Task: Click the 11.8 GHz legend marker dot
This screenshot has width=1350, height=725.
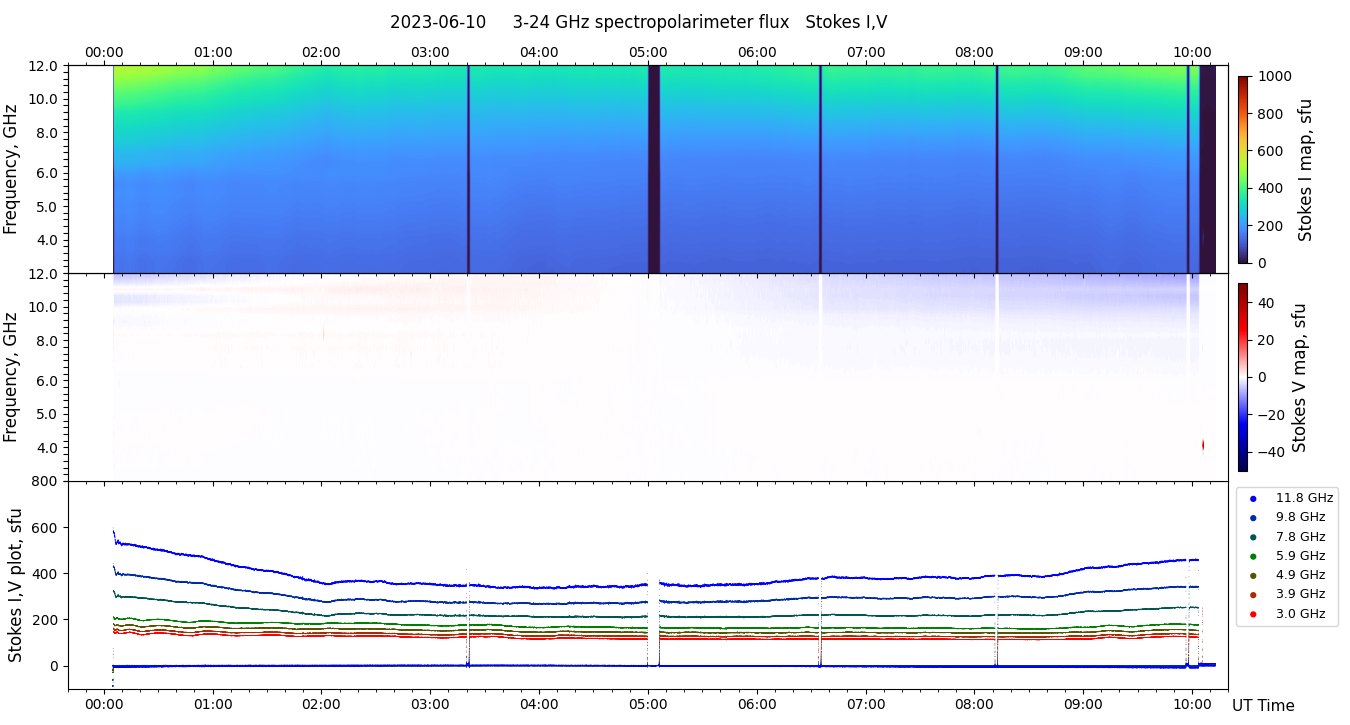Action: coord(1253,498)
